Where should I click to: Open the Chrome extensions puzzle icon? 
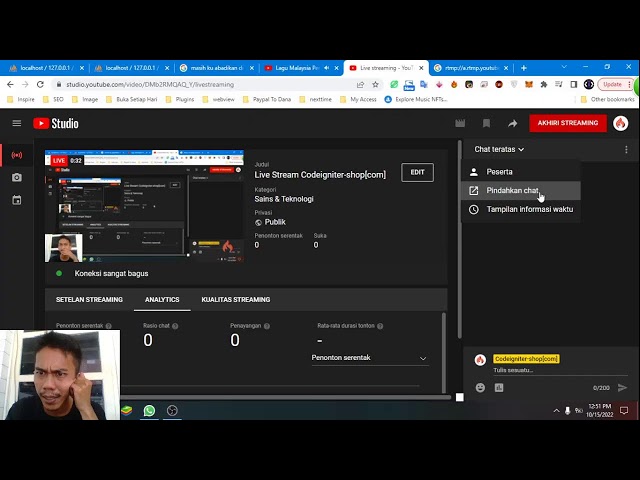[x=544, y=84]
